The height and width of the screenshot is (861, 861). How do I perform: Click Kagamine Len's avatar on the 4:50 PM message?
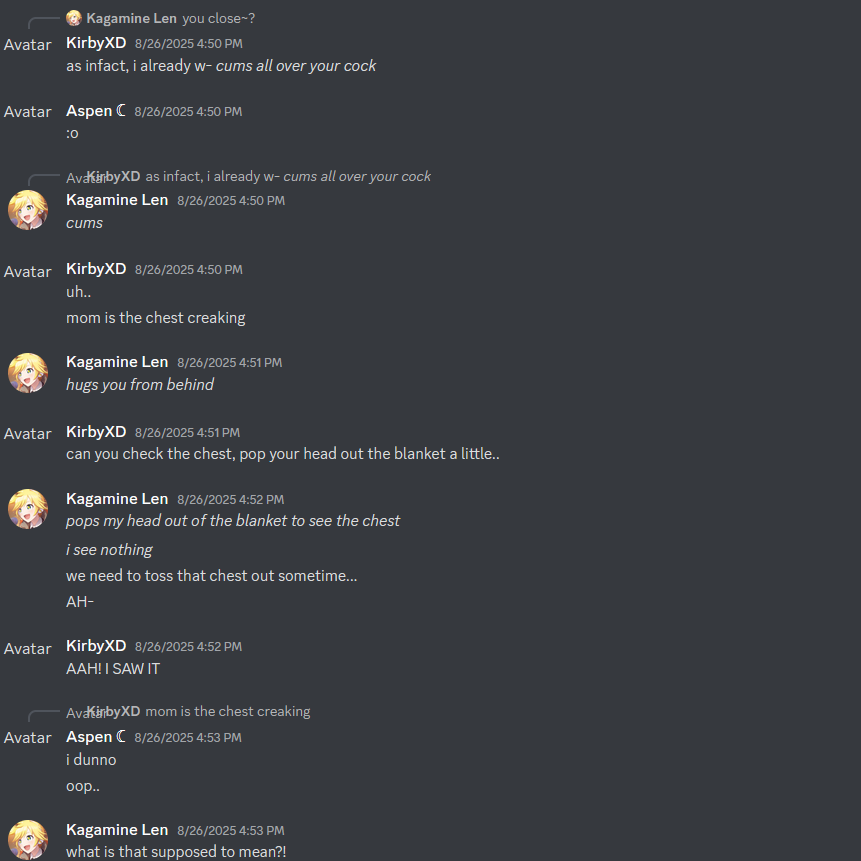28,210
